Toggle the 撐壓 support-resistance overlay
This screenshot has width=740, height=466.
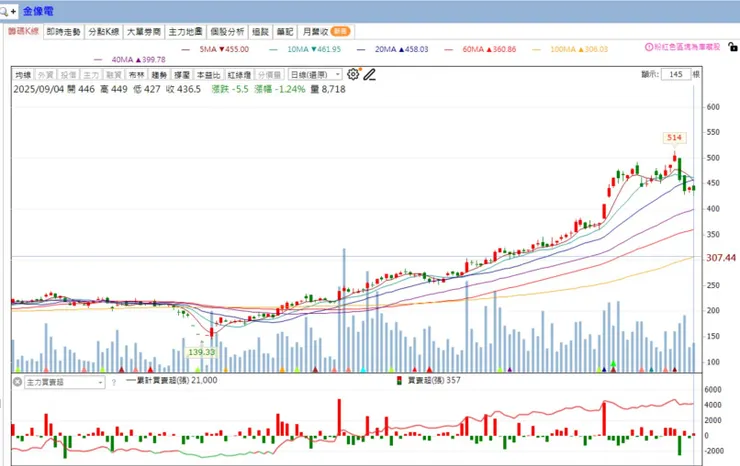click(182, 75)
